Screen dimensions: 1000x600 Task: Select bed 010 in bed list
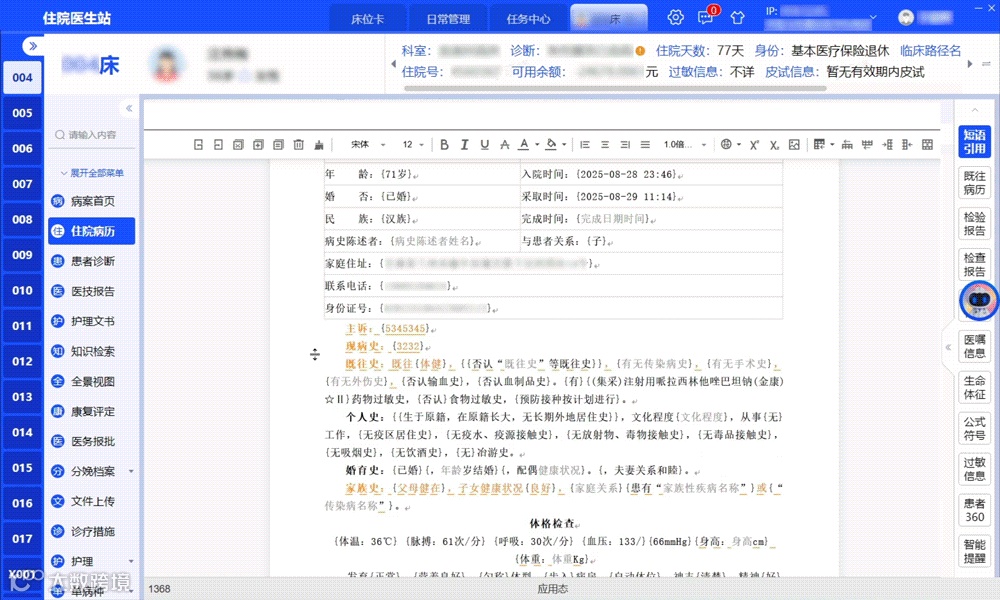tap(22, 291)
